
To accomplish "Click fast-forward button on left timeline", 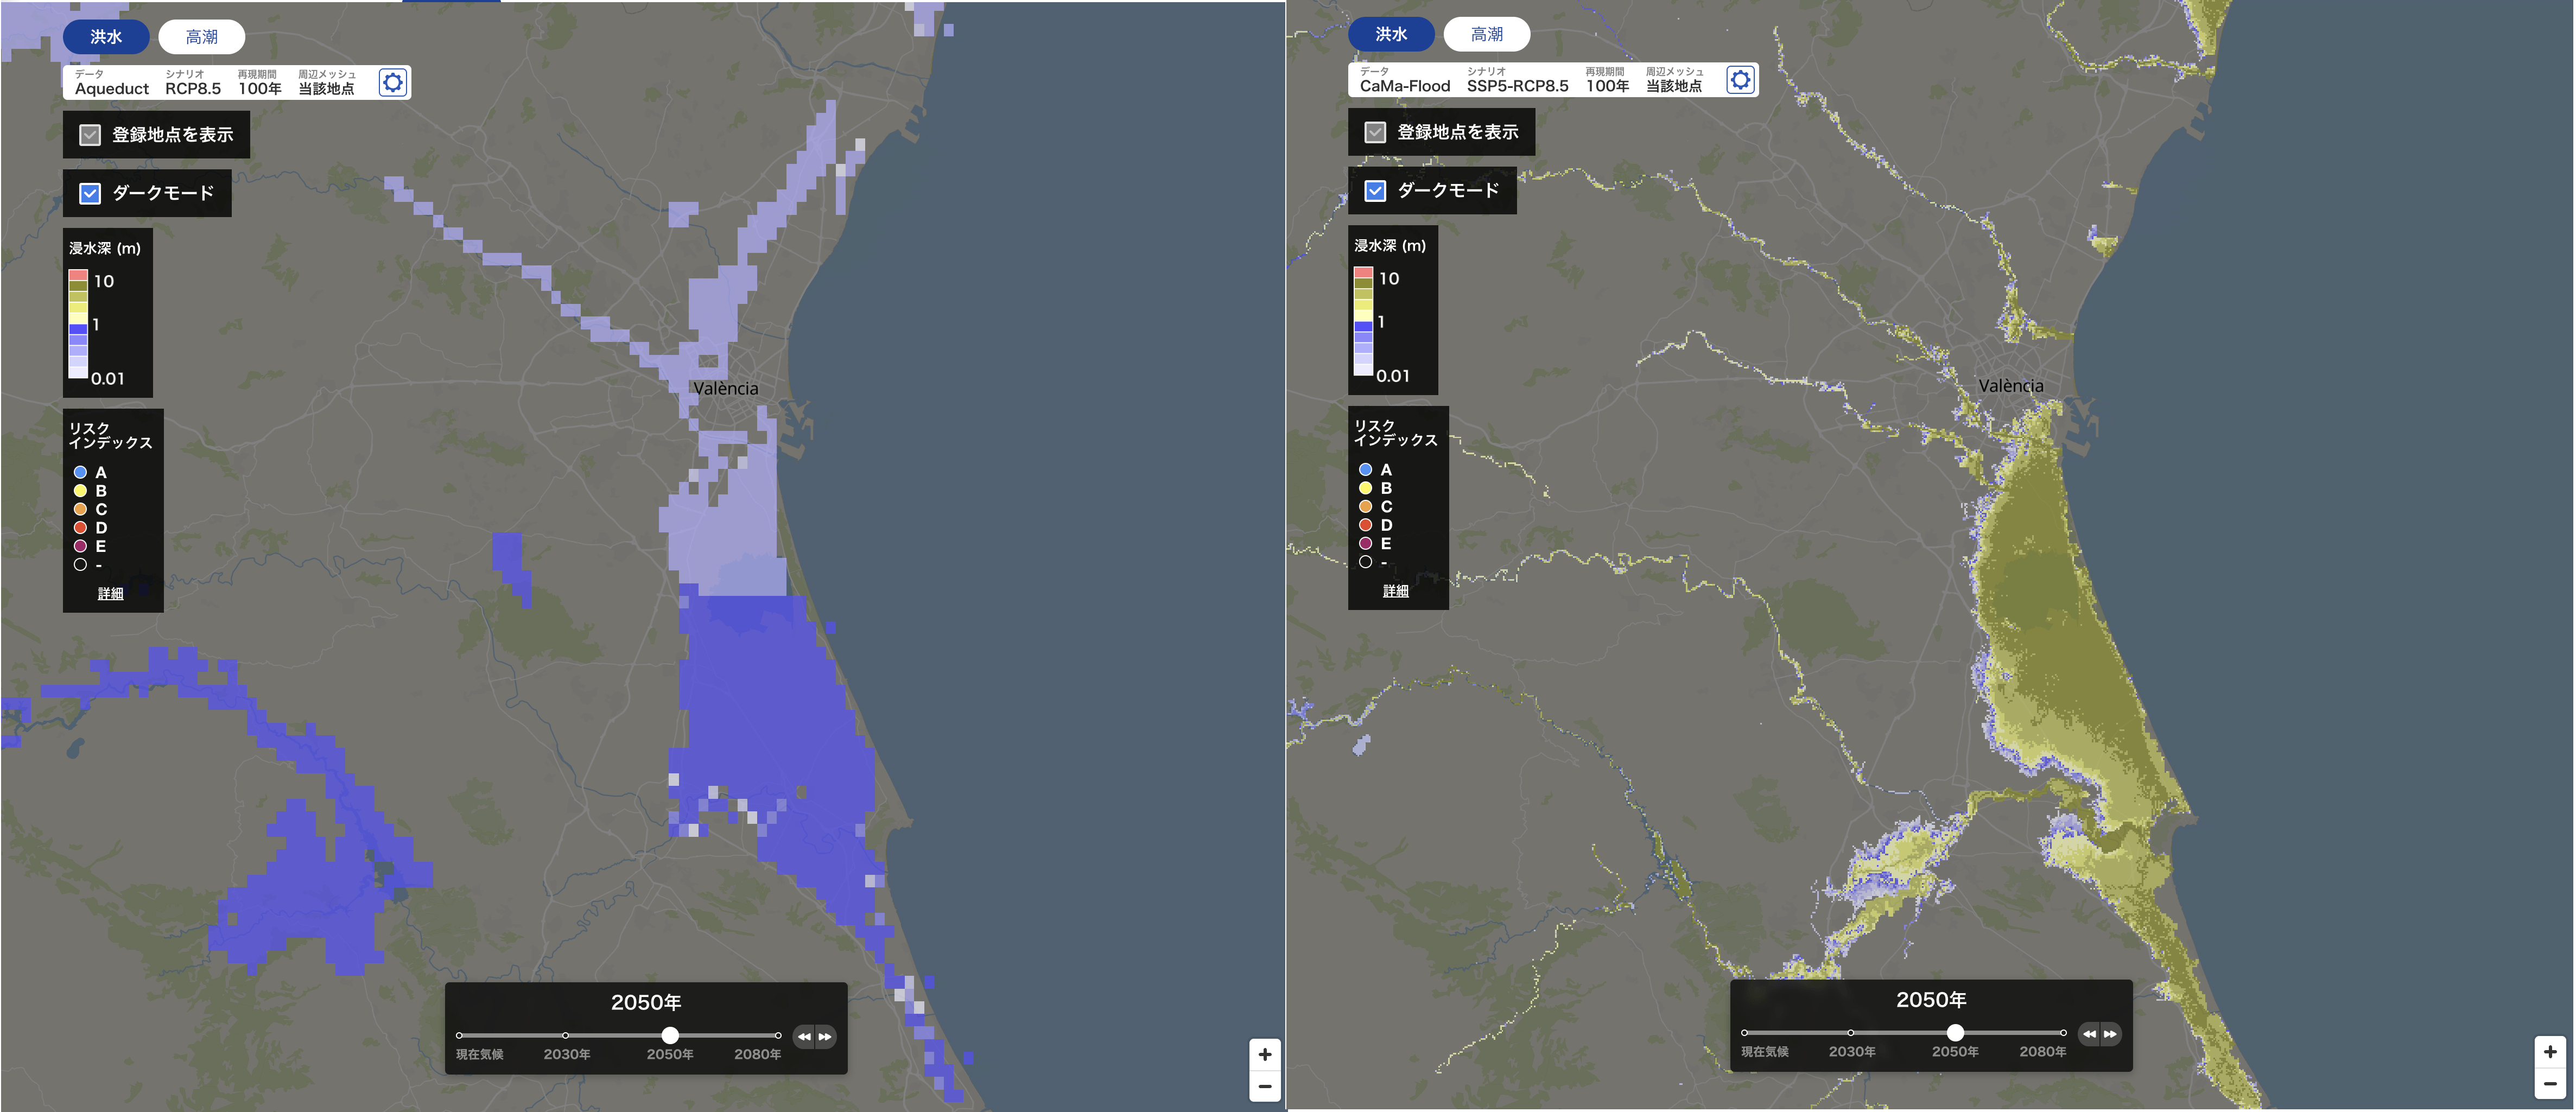I will 825,1037.
